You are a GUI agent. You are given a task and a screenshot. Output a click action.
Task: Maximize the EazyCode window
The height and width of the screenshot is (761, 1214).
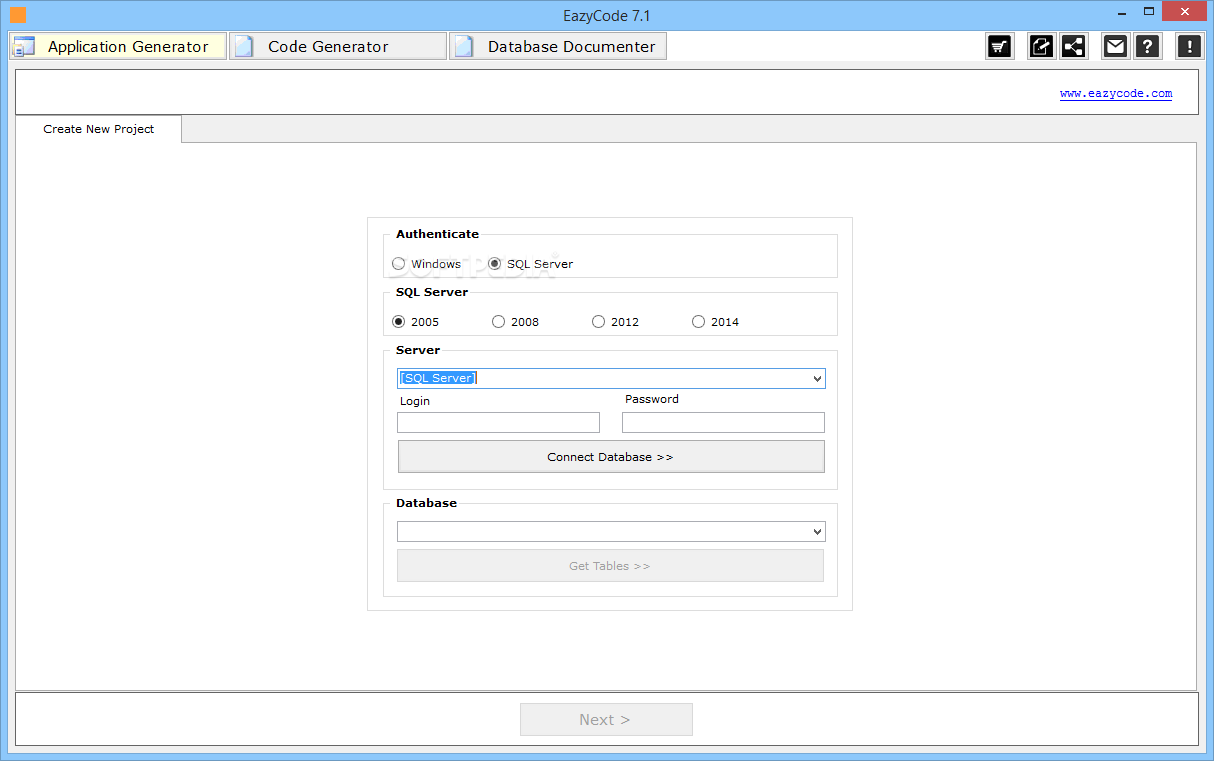[1149, 12]
